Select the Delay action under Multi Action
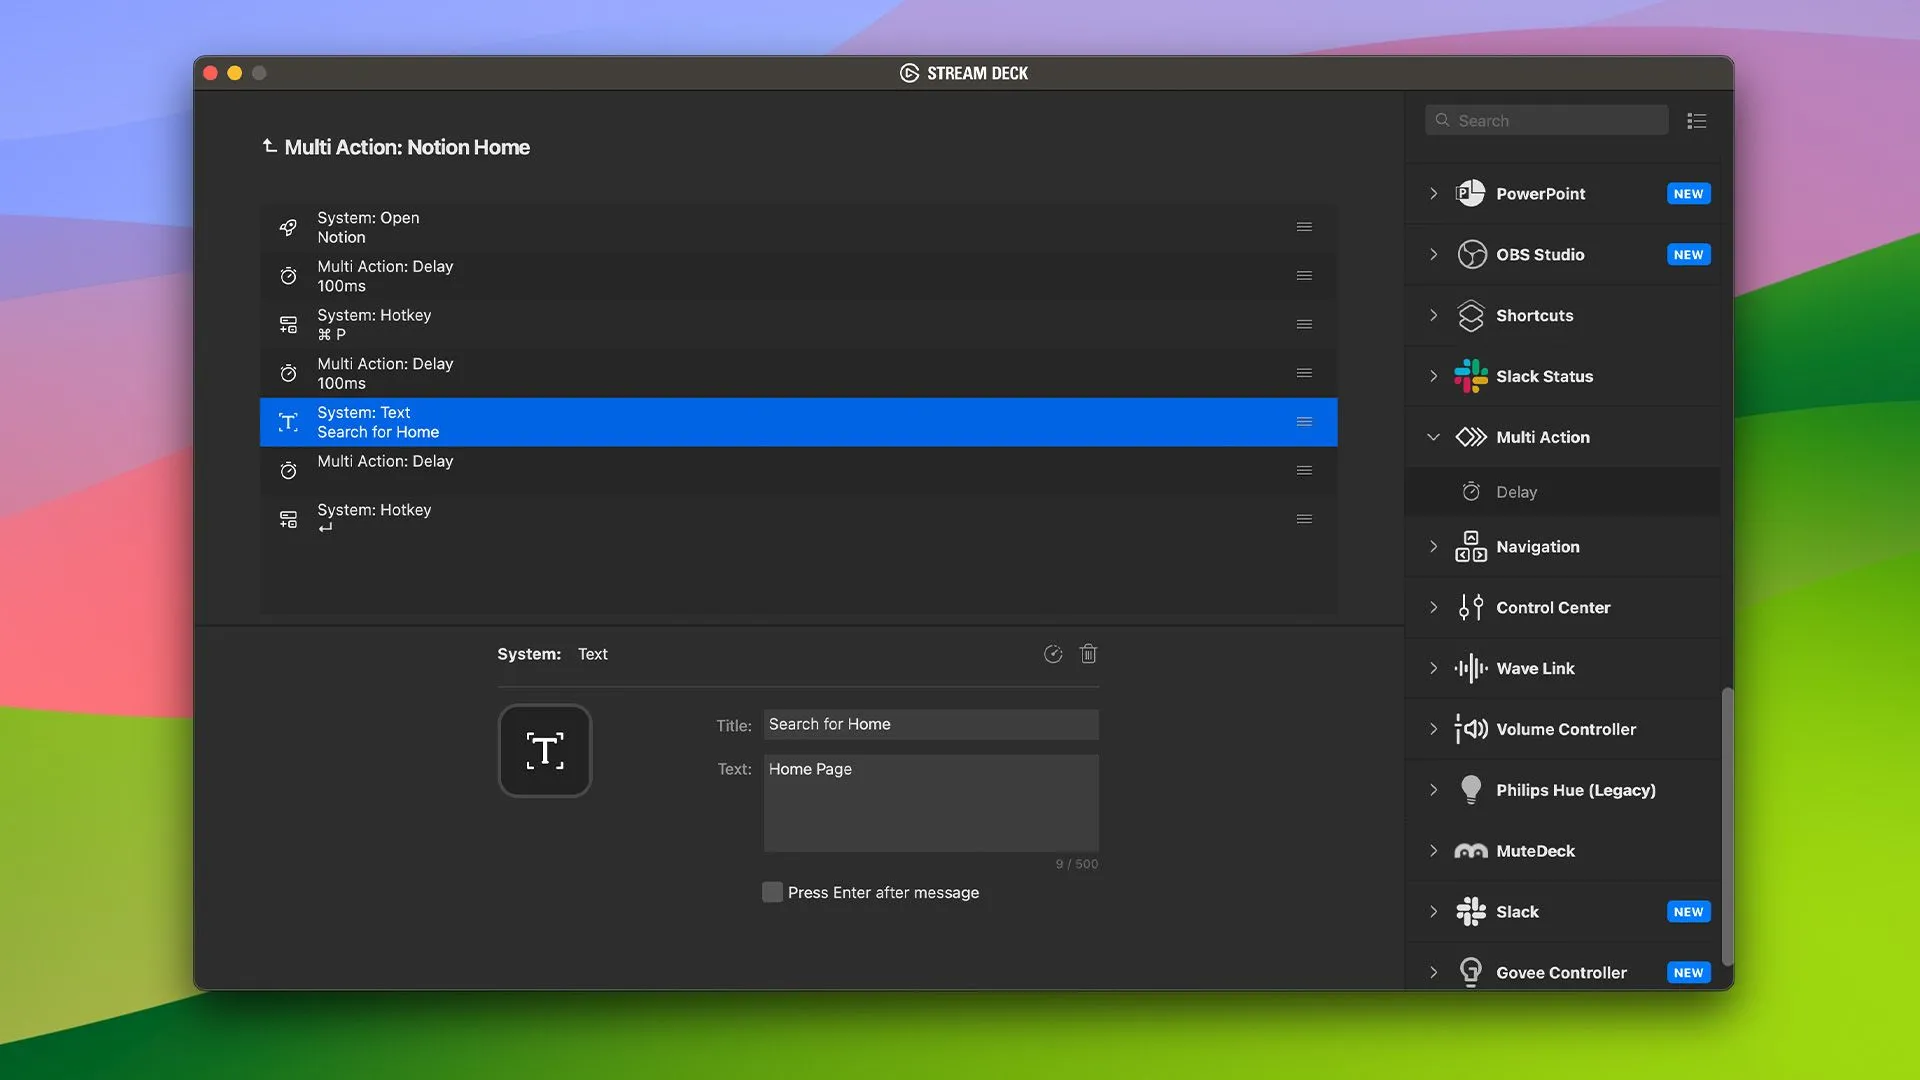The width and height of the screenshot is (1920, 1080). pyautogui.click(x=1516, y=492)
